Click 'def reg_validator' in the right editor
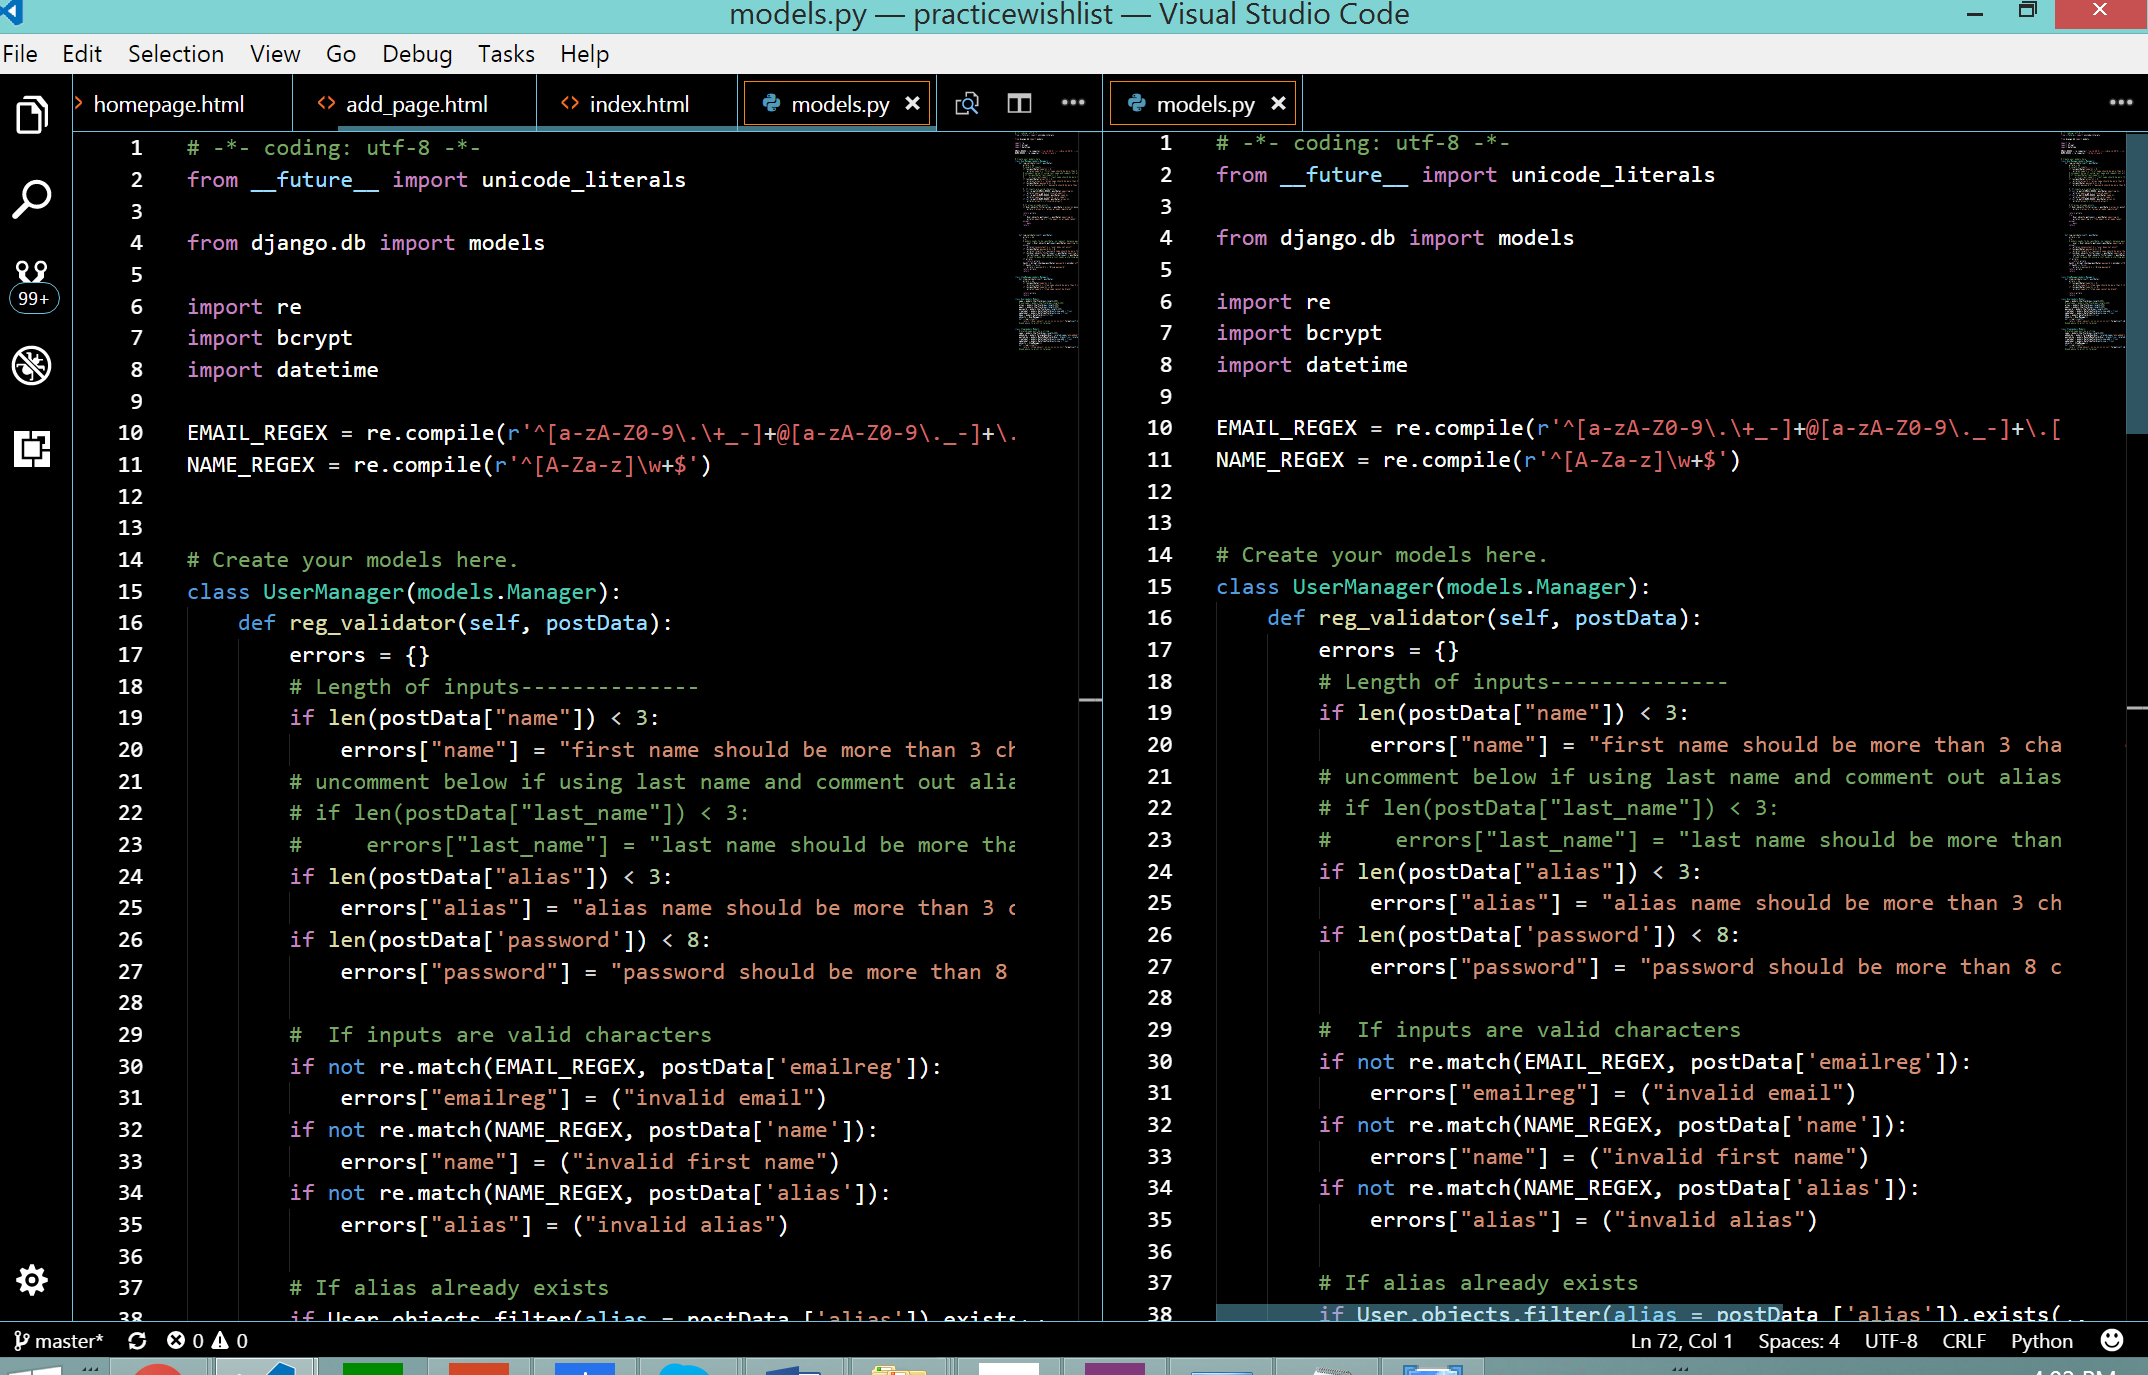Image resolution: width=2148 pixels, height=1375 pixels. point(1377,618)
